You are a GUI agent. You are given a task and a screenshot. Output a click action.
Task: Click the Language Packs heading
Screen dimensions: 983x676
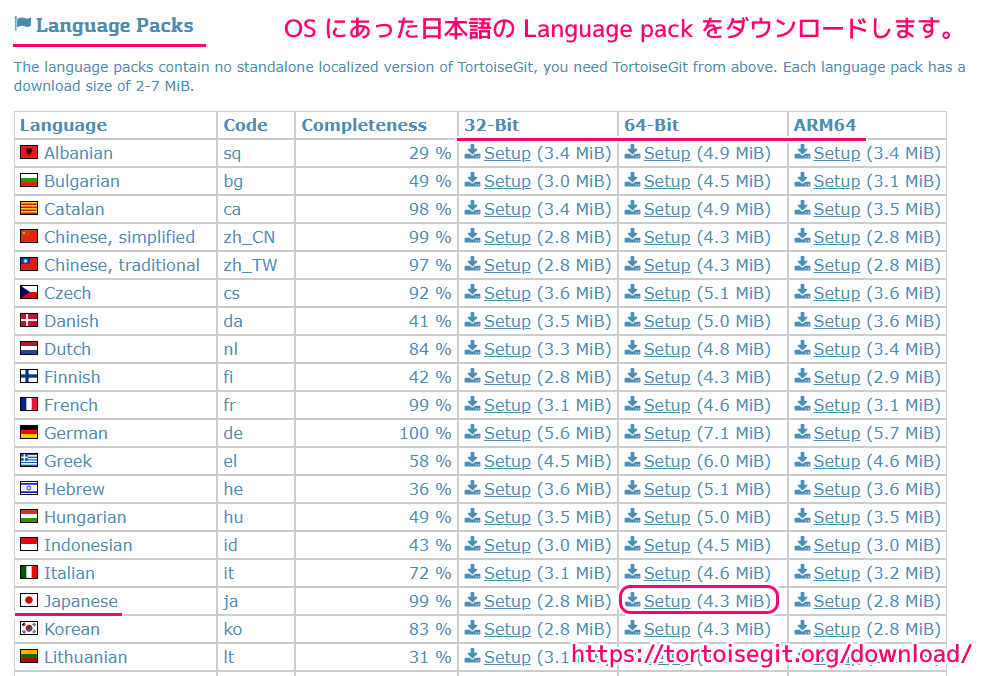coord(115,25)
